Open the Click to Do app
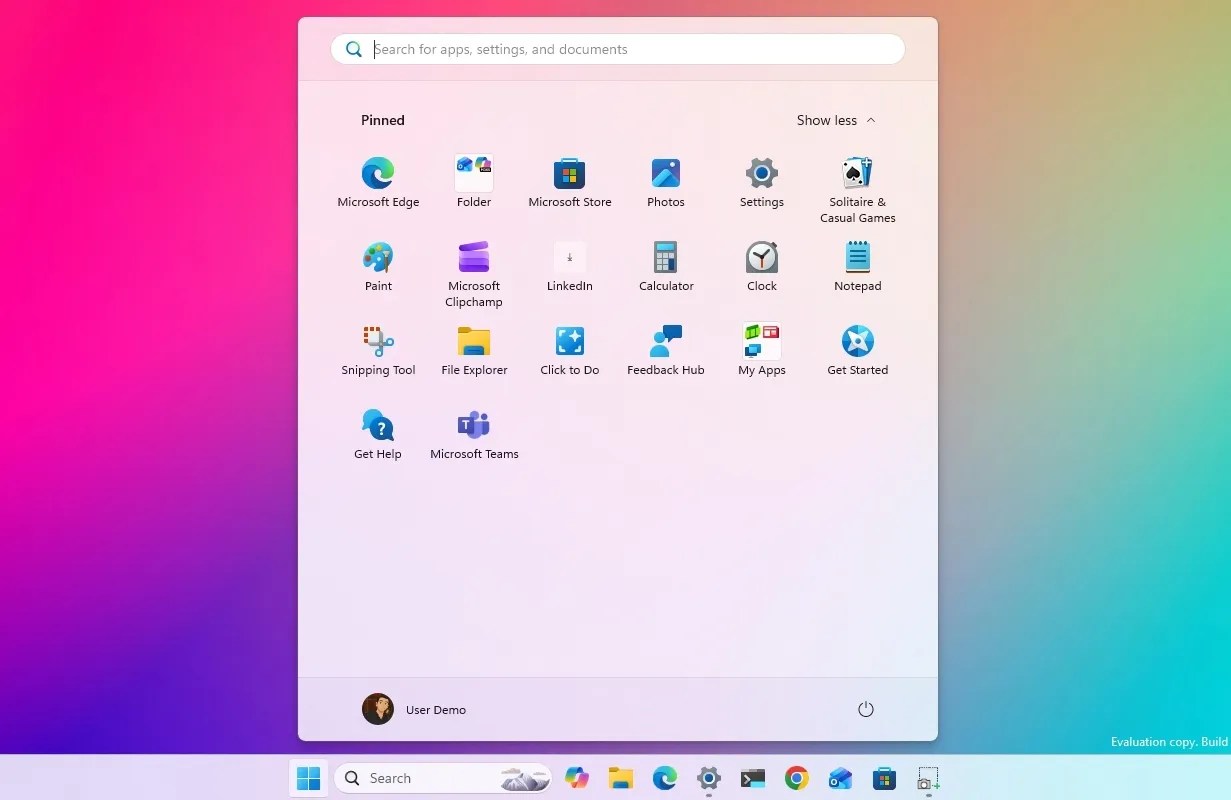The width and height of the screenshot is (1231, 800). pos(570,350)
